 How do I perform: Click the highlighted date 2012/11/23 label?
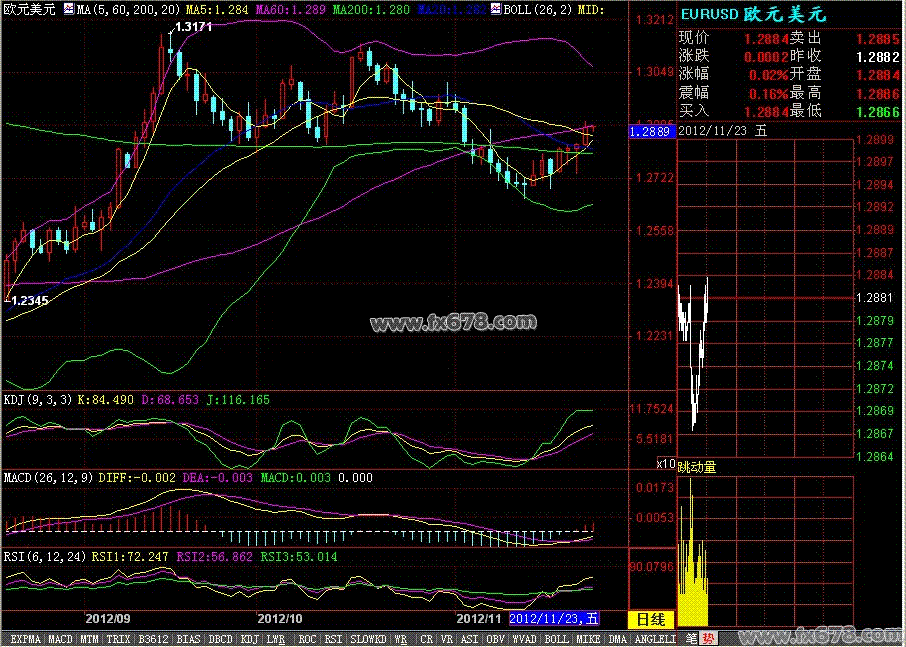pyautogui.click(x=554, y=619)
